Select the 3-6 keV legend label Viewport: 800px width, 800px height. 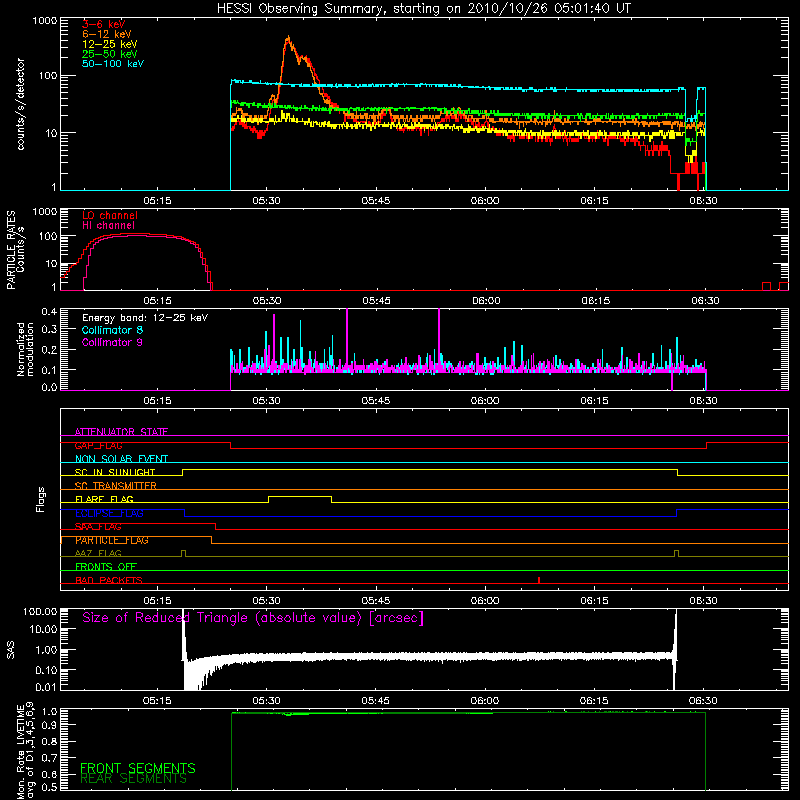[104, 24]
